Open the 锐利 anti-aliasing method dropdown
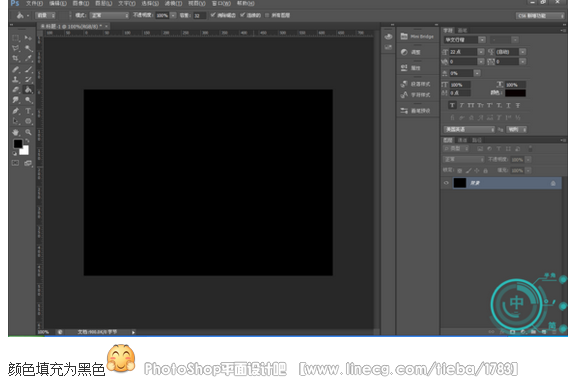This screenshot has height=386, width=568. coord(516,129)
